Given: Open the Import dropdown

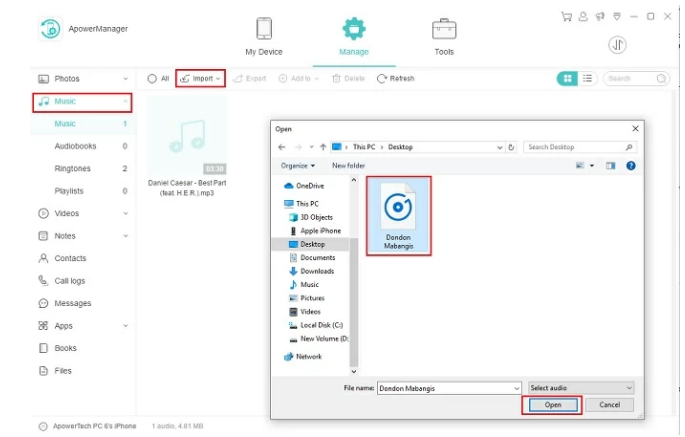Looking at the screenshot, I should coord(200,78).
